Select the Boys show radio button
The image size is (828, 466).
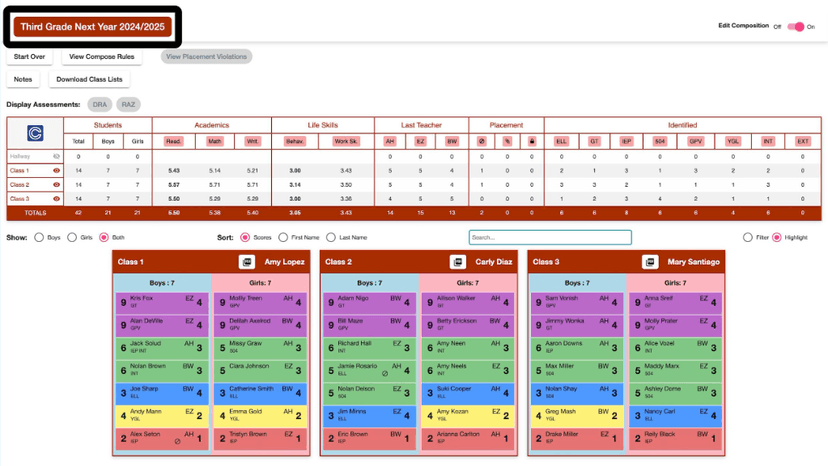point(39,237)
